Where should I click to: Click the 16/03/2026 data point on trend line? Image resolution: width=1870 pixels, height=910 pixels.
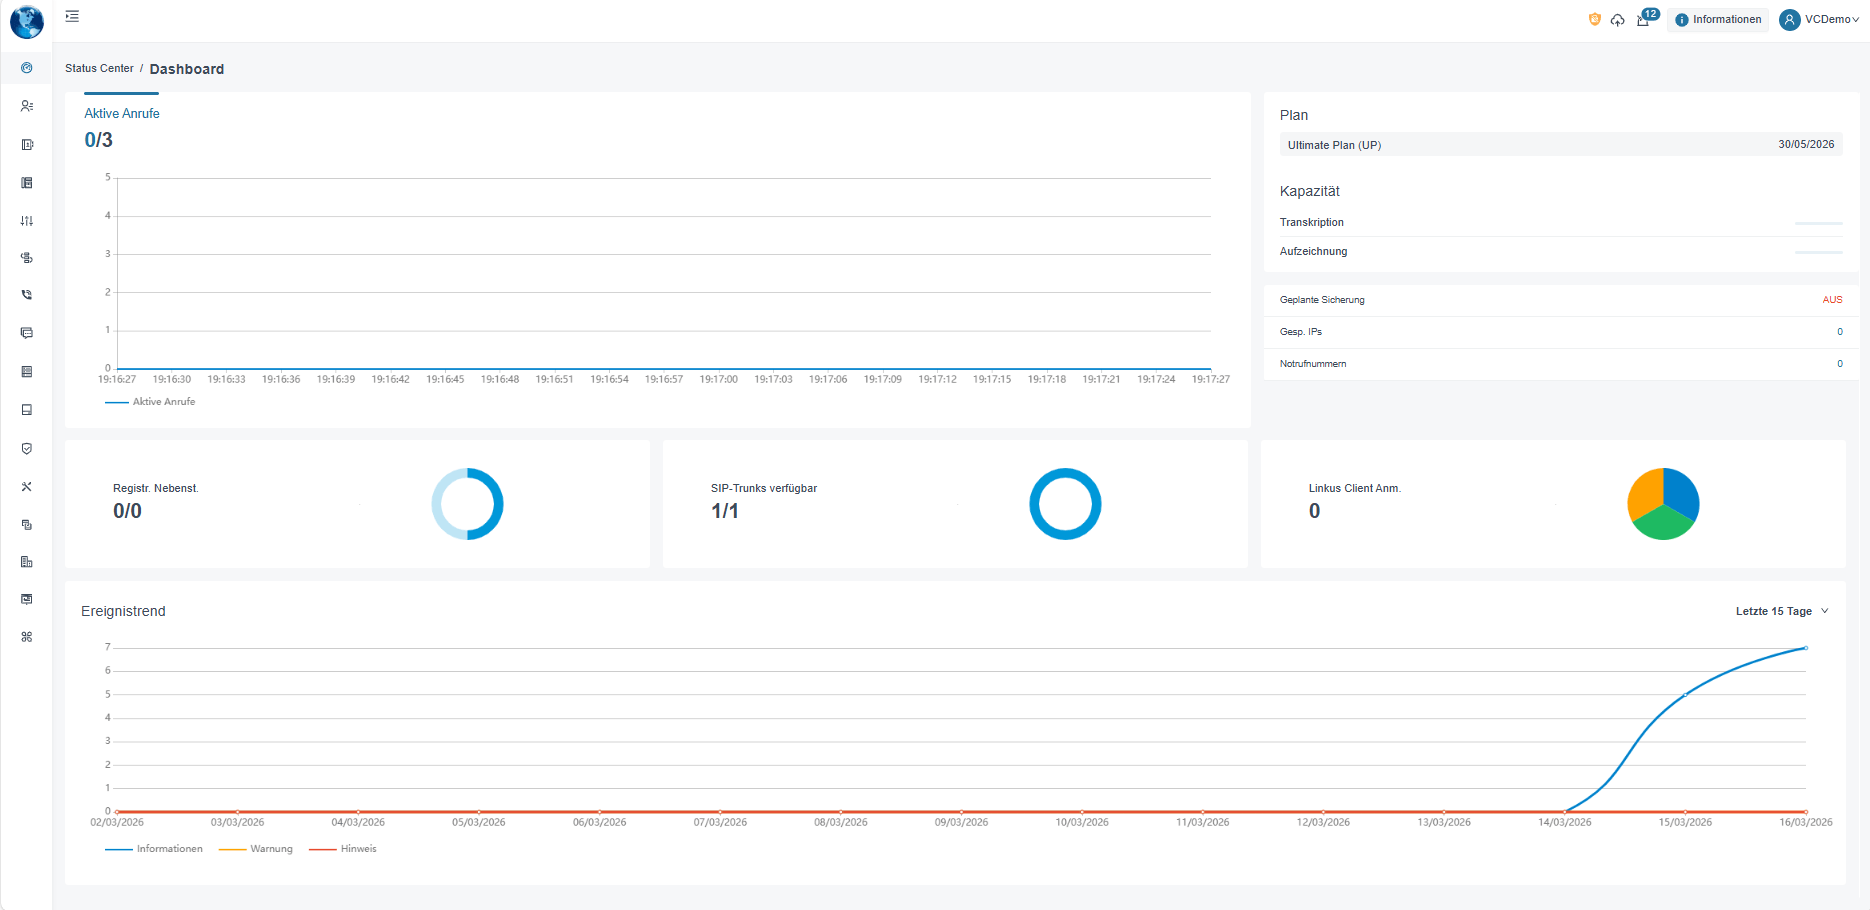[x=1806, y=648]
